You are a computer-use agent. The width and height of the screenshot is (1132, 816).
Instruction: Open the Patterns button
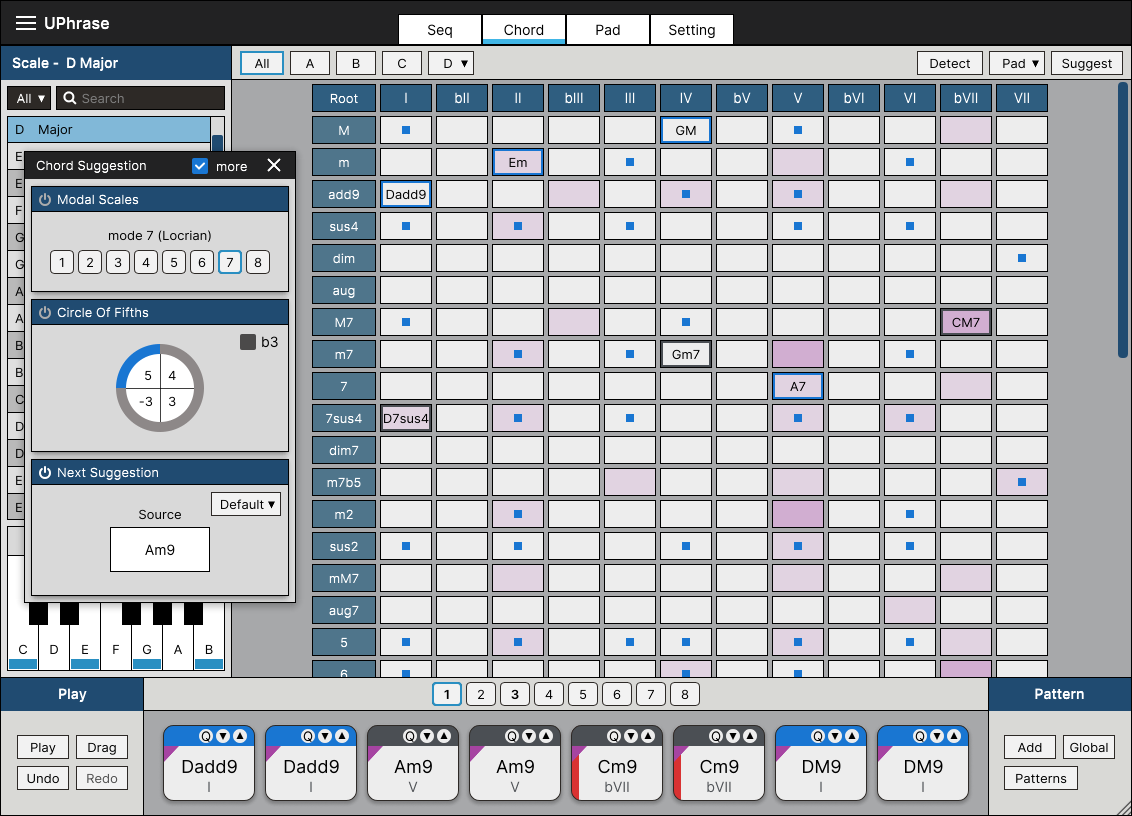[1040, 778]
